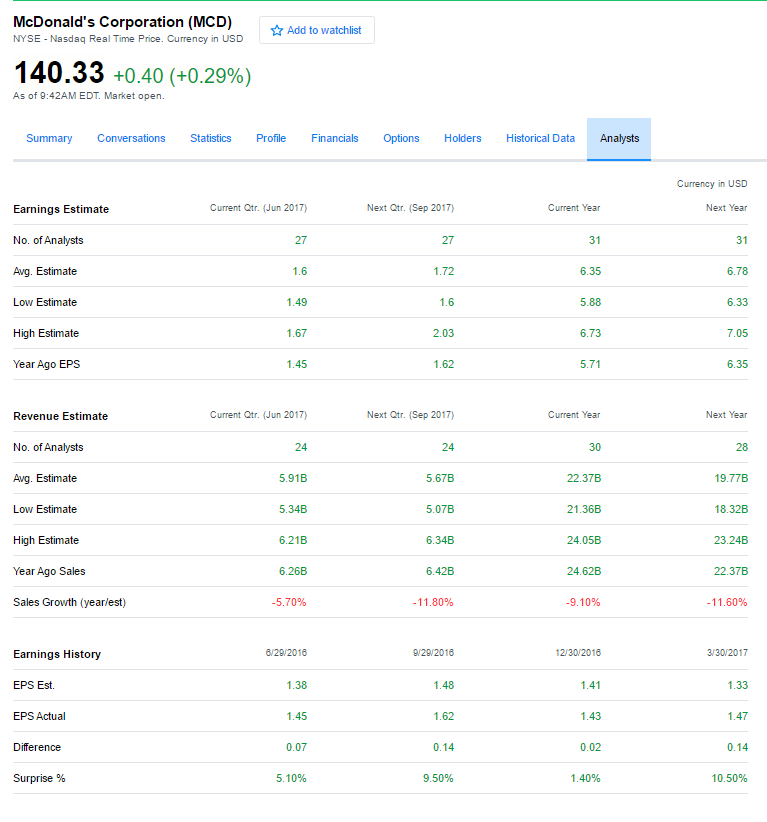Click the Sales Growth value -11.60%

[x=727, y=602]
